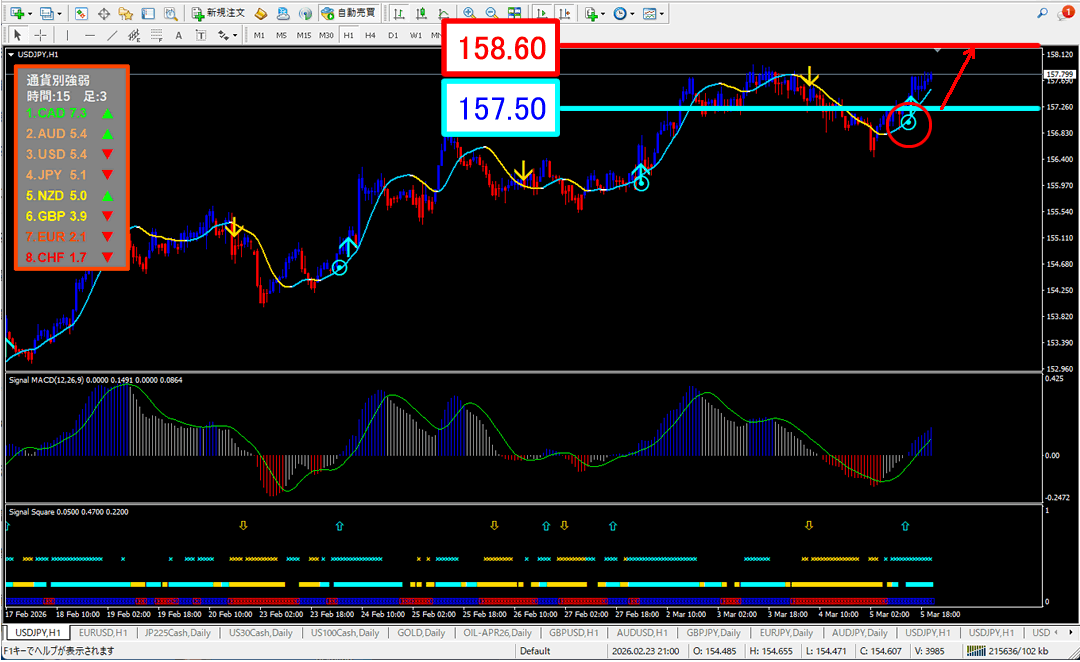The width and height of the screenshot is (1080, 662).
Task: Select the horizontal line drawing tool
Action: 90,35
